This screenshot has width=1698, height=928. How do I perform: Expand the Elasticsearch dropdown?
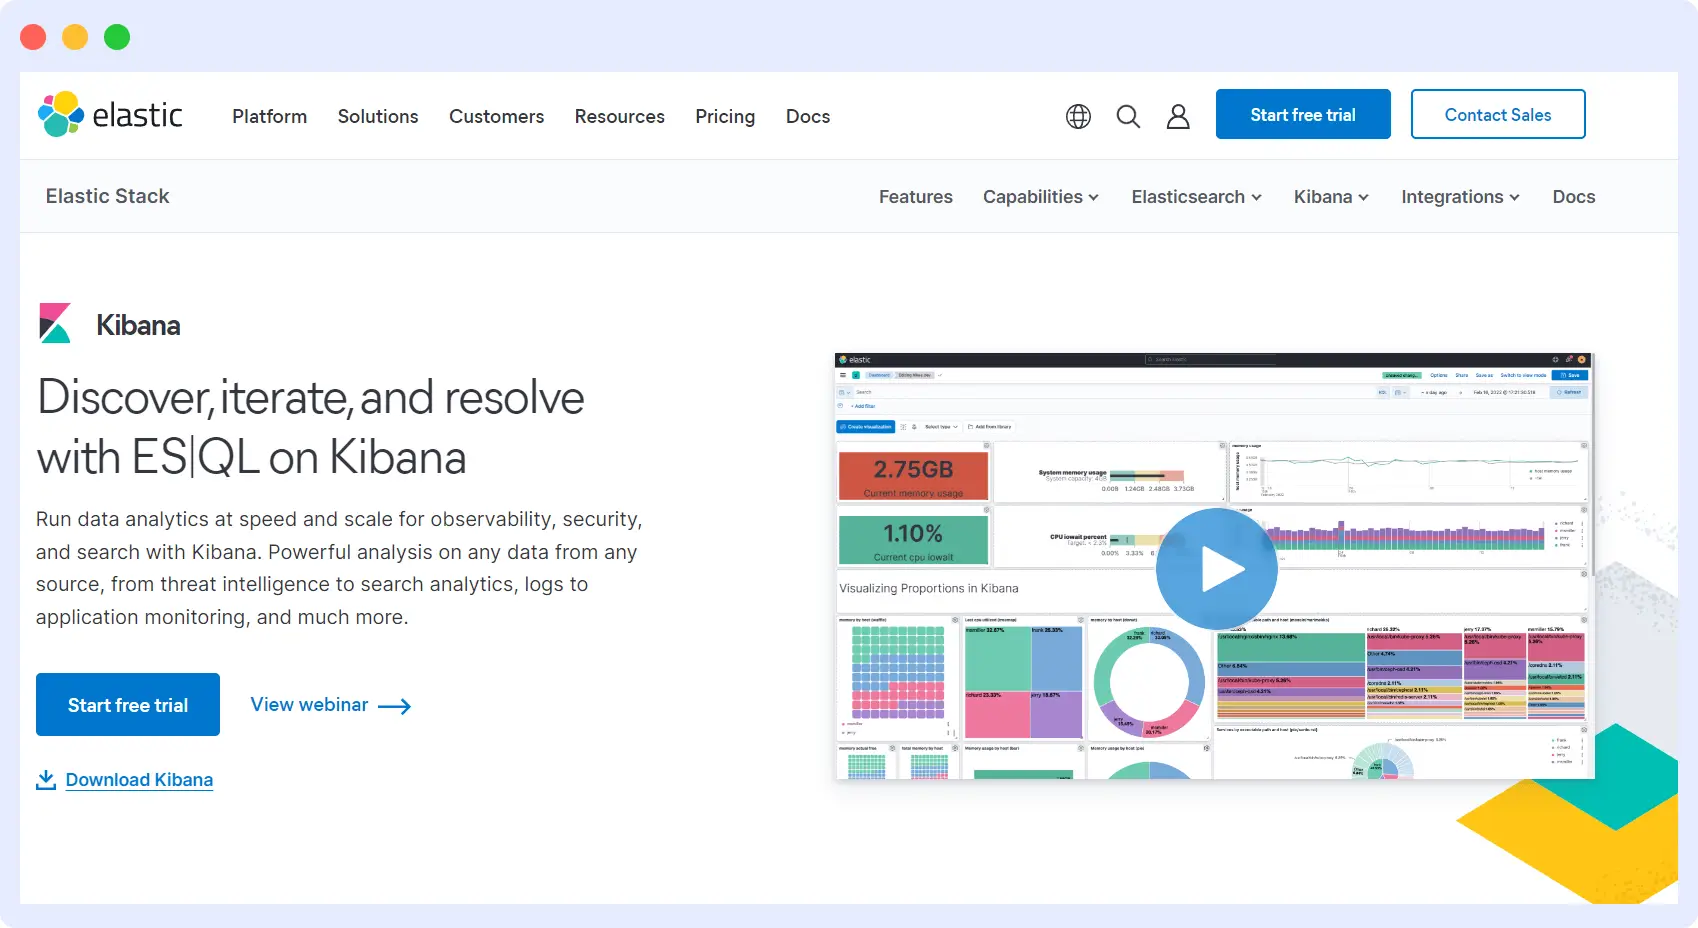pos(1197,197)
